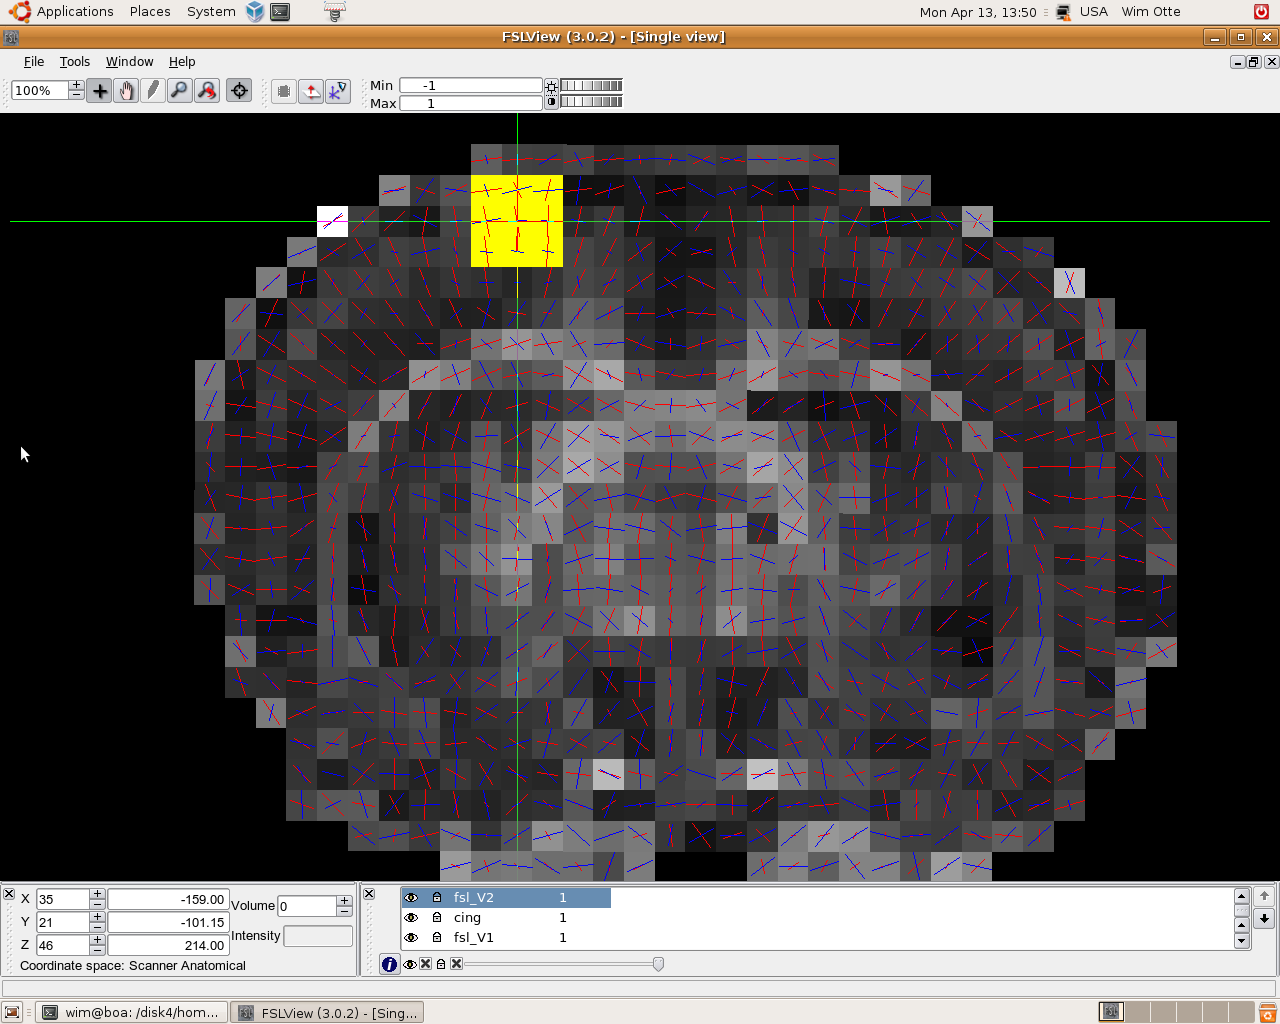The width and height of the screenshot is (1280, 1024).
Task: Toggle the lock on fsl_V1 layer
Action: (437, 938)
